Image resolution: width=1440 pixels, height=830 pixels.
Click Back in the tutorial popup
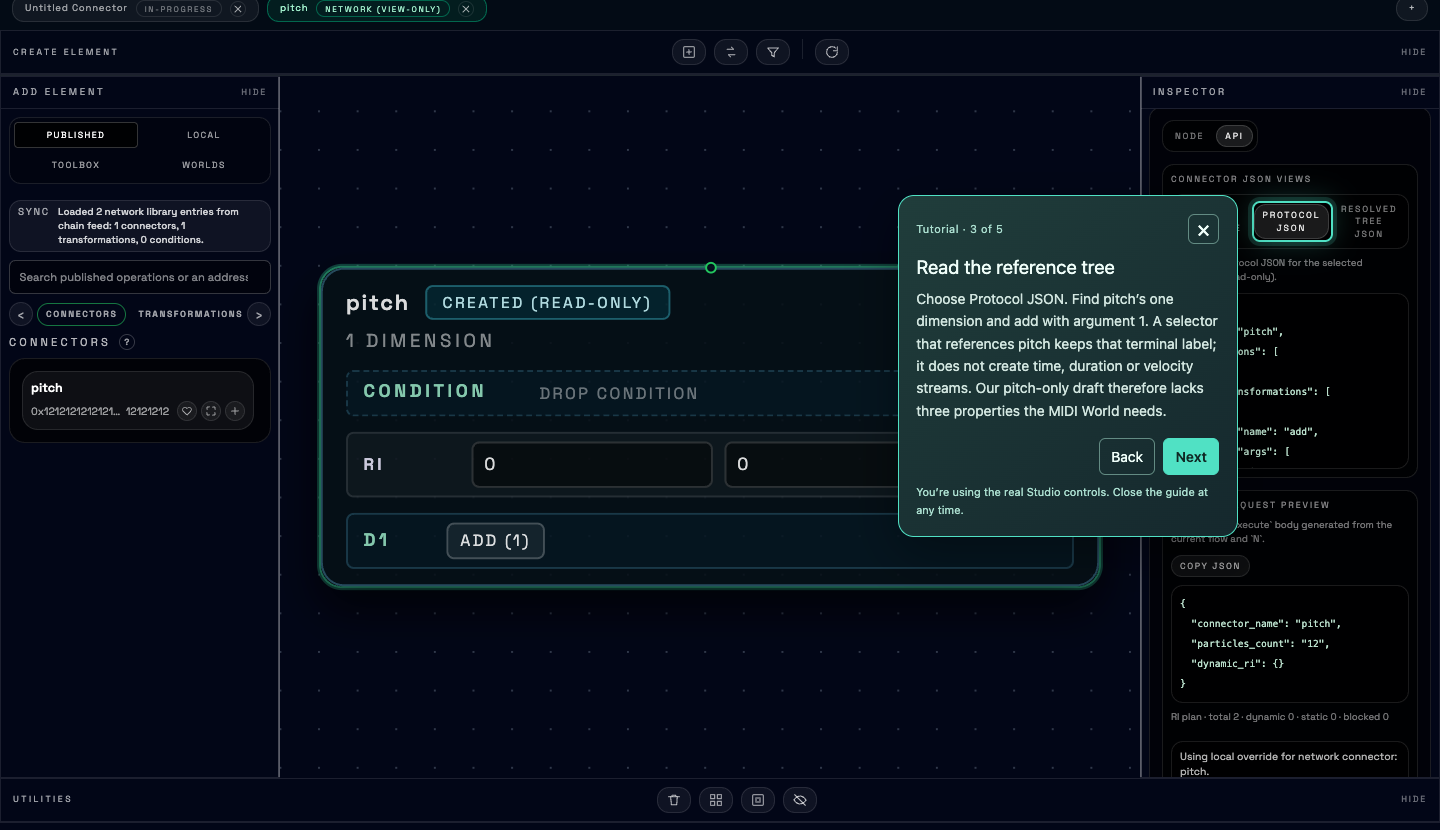[1127, 457]
